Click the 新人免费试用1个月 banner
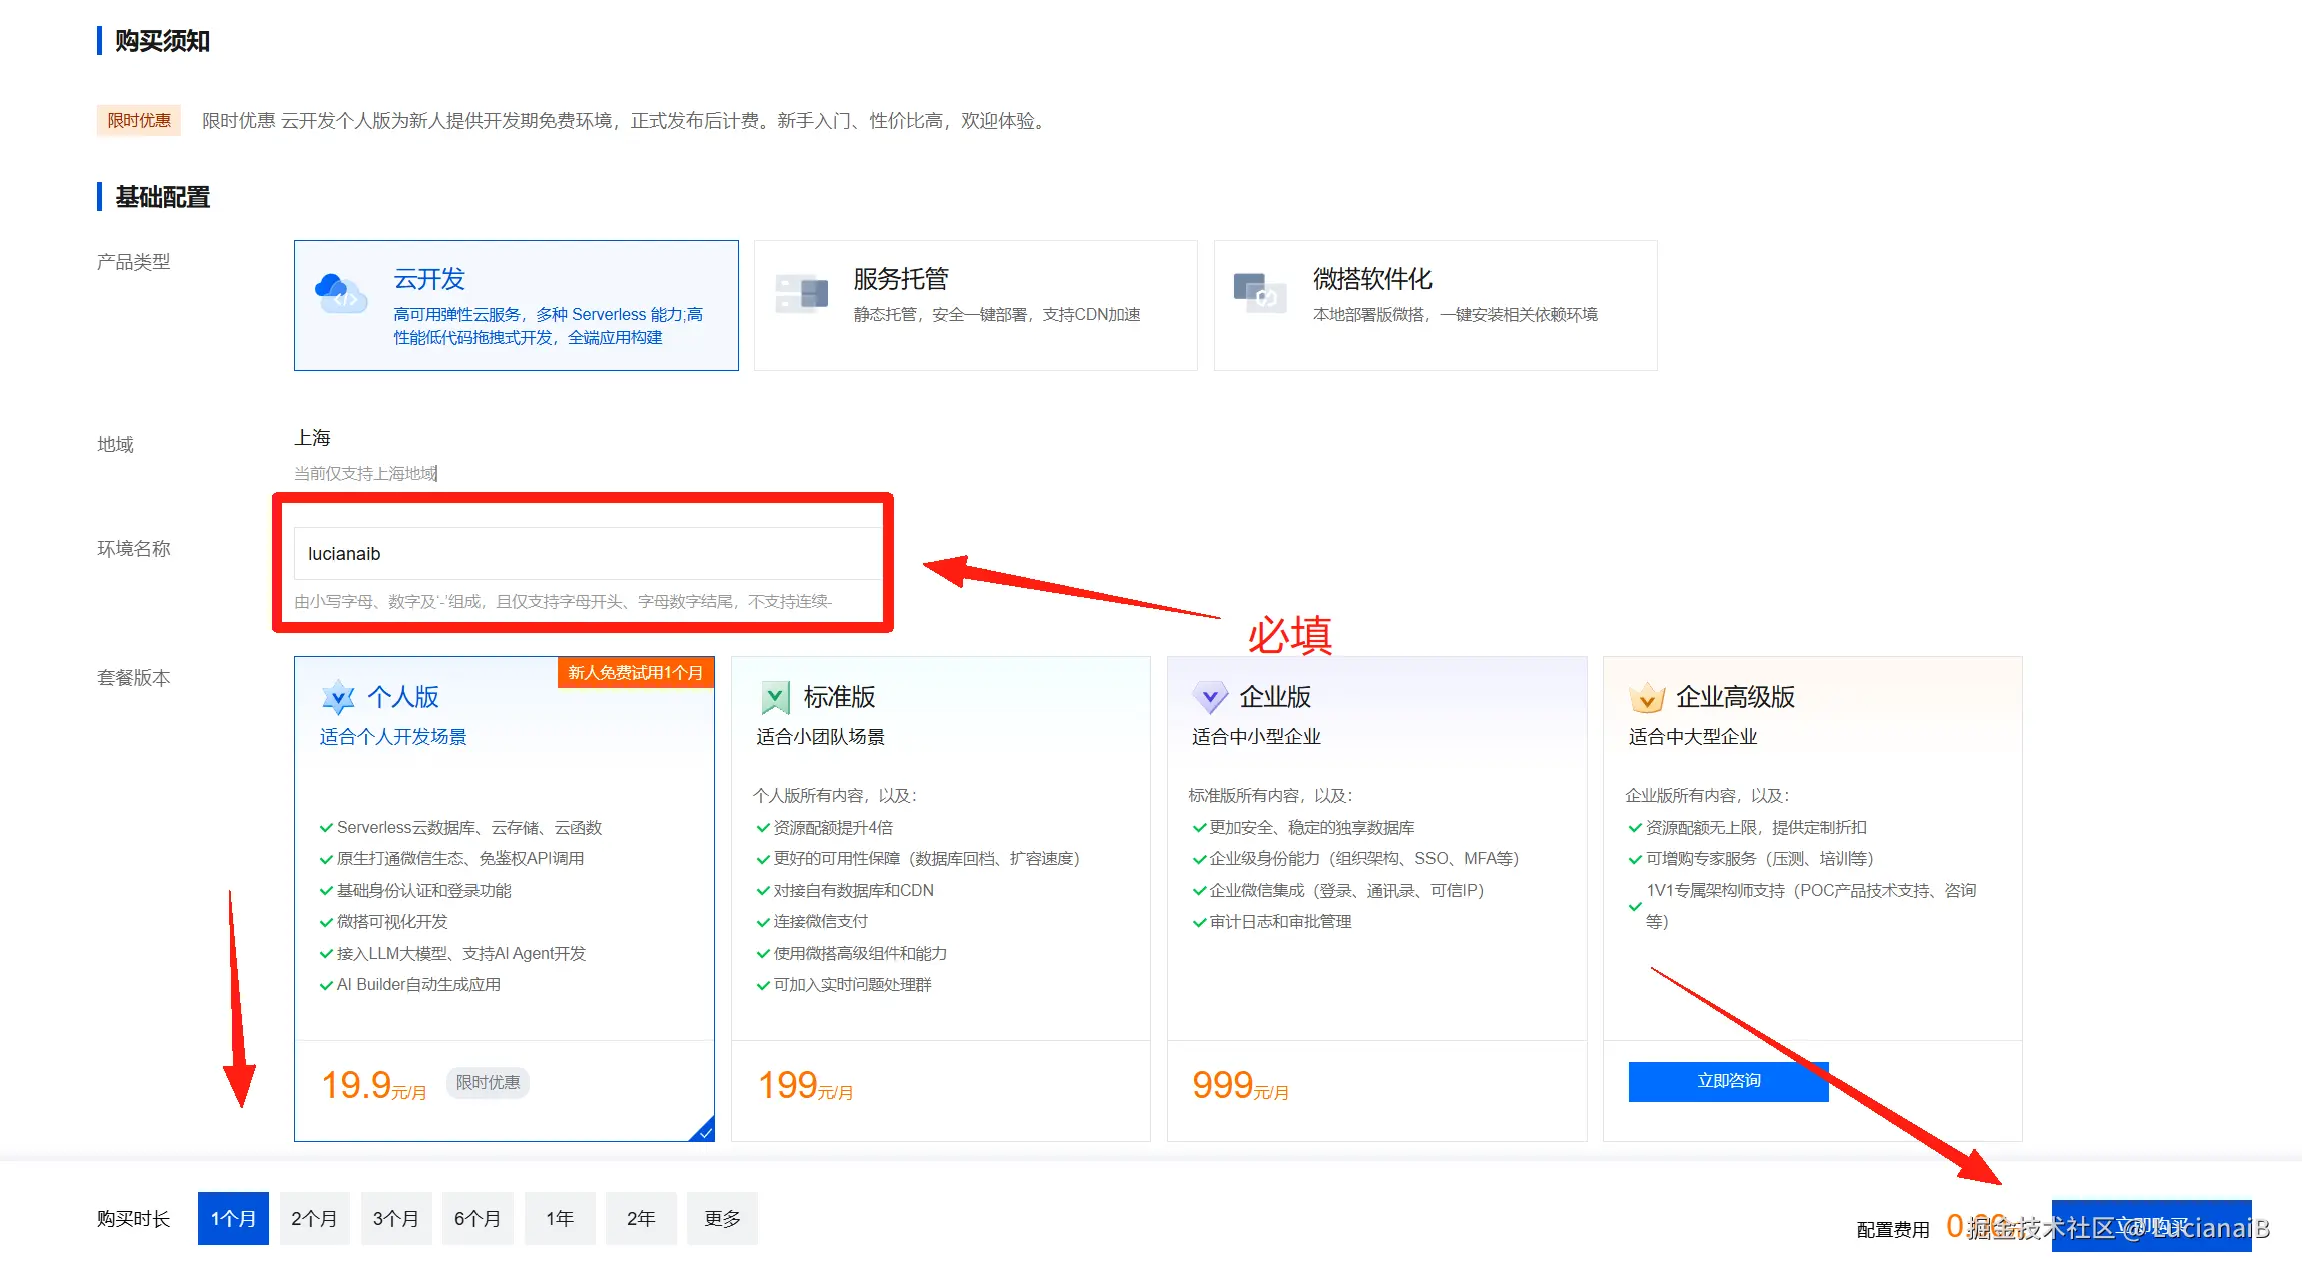This screenshot has width=2302, height=1274. [635, 673]
